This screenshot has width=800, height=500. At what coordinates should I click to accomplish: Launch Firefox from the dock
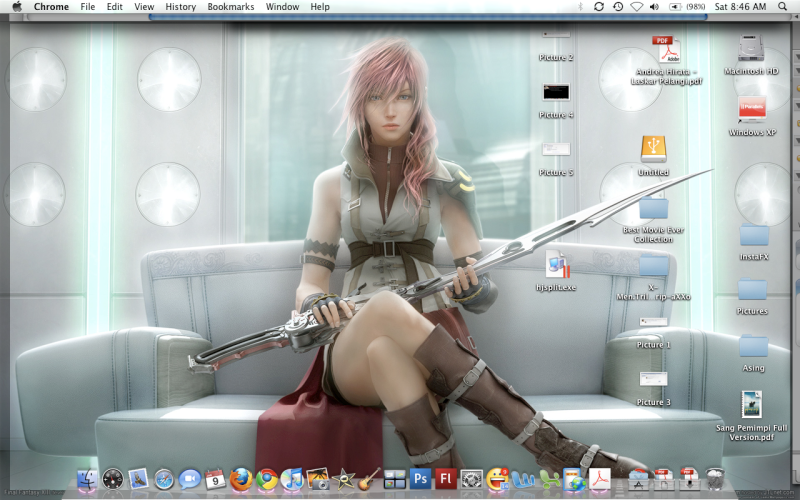(241, 480)
